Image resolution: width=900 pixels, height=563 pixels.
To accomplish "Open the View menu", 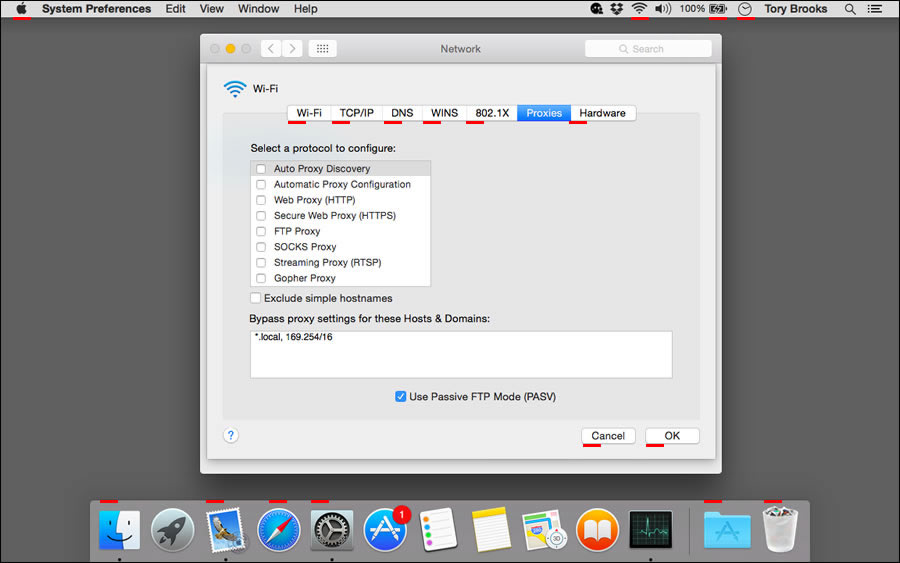I will click(211, 9).
